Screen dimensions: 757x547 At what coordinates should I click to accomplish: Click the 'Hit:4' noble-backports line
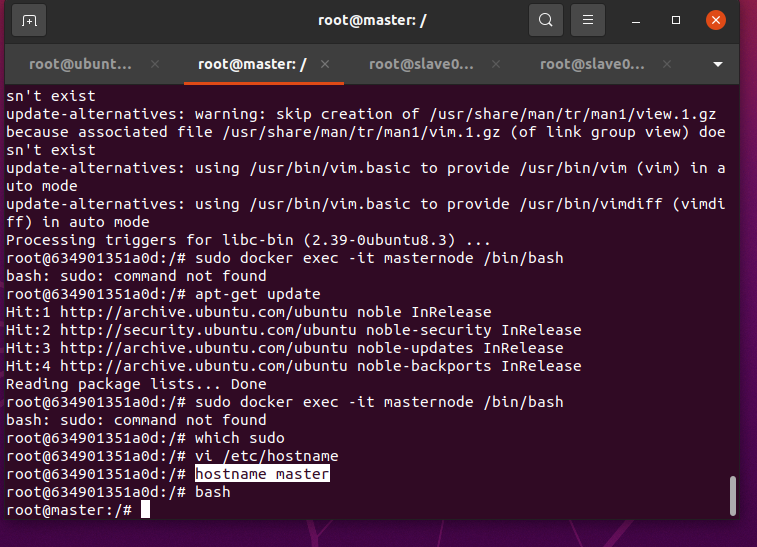(x=294, y=366)
